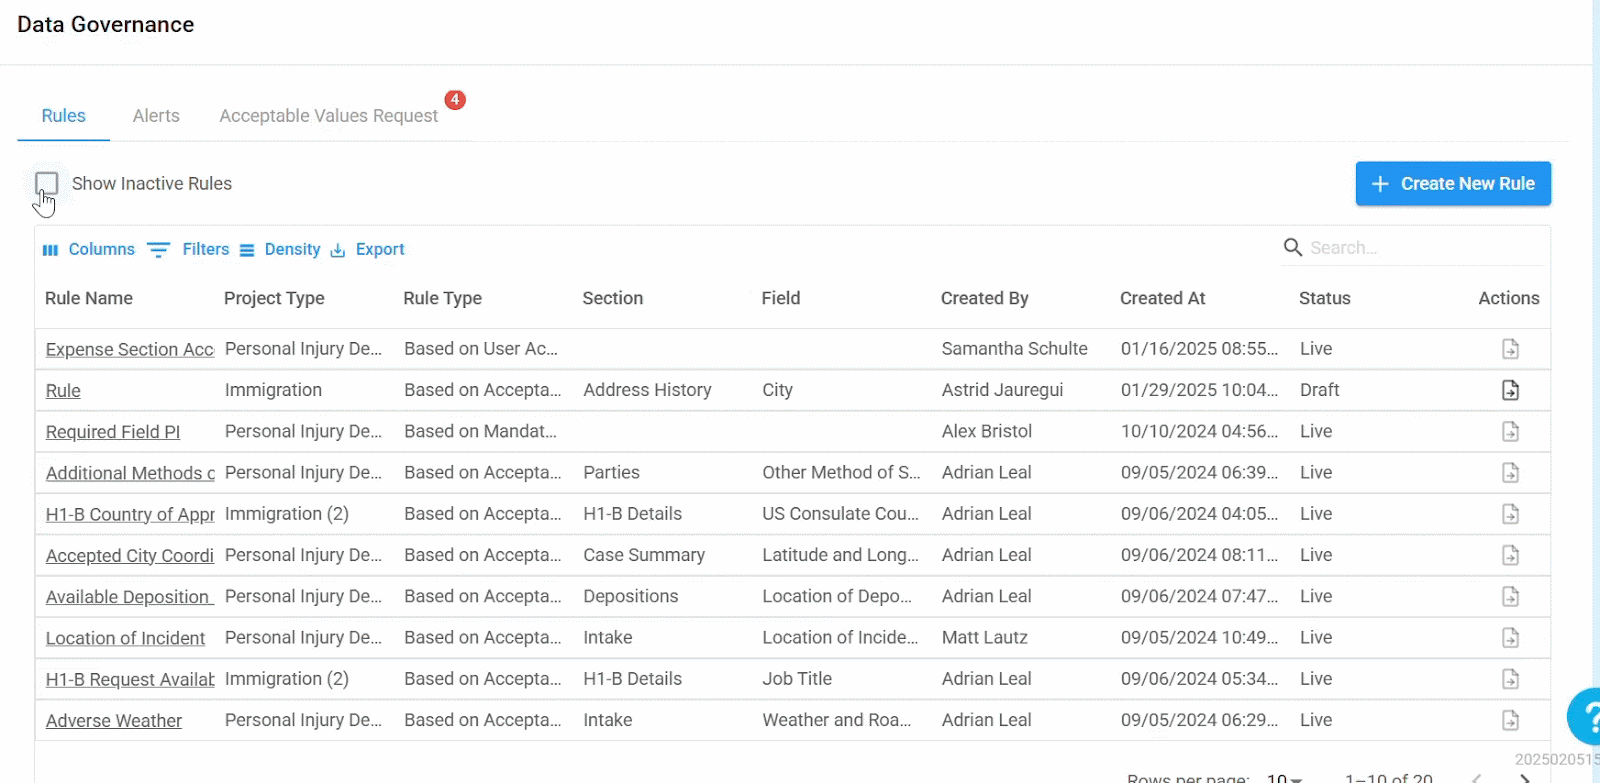1600x783 pixels.
Task: Click Weather and Roa... field cell
Action: [837, 720]
